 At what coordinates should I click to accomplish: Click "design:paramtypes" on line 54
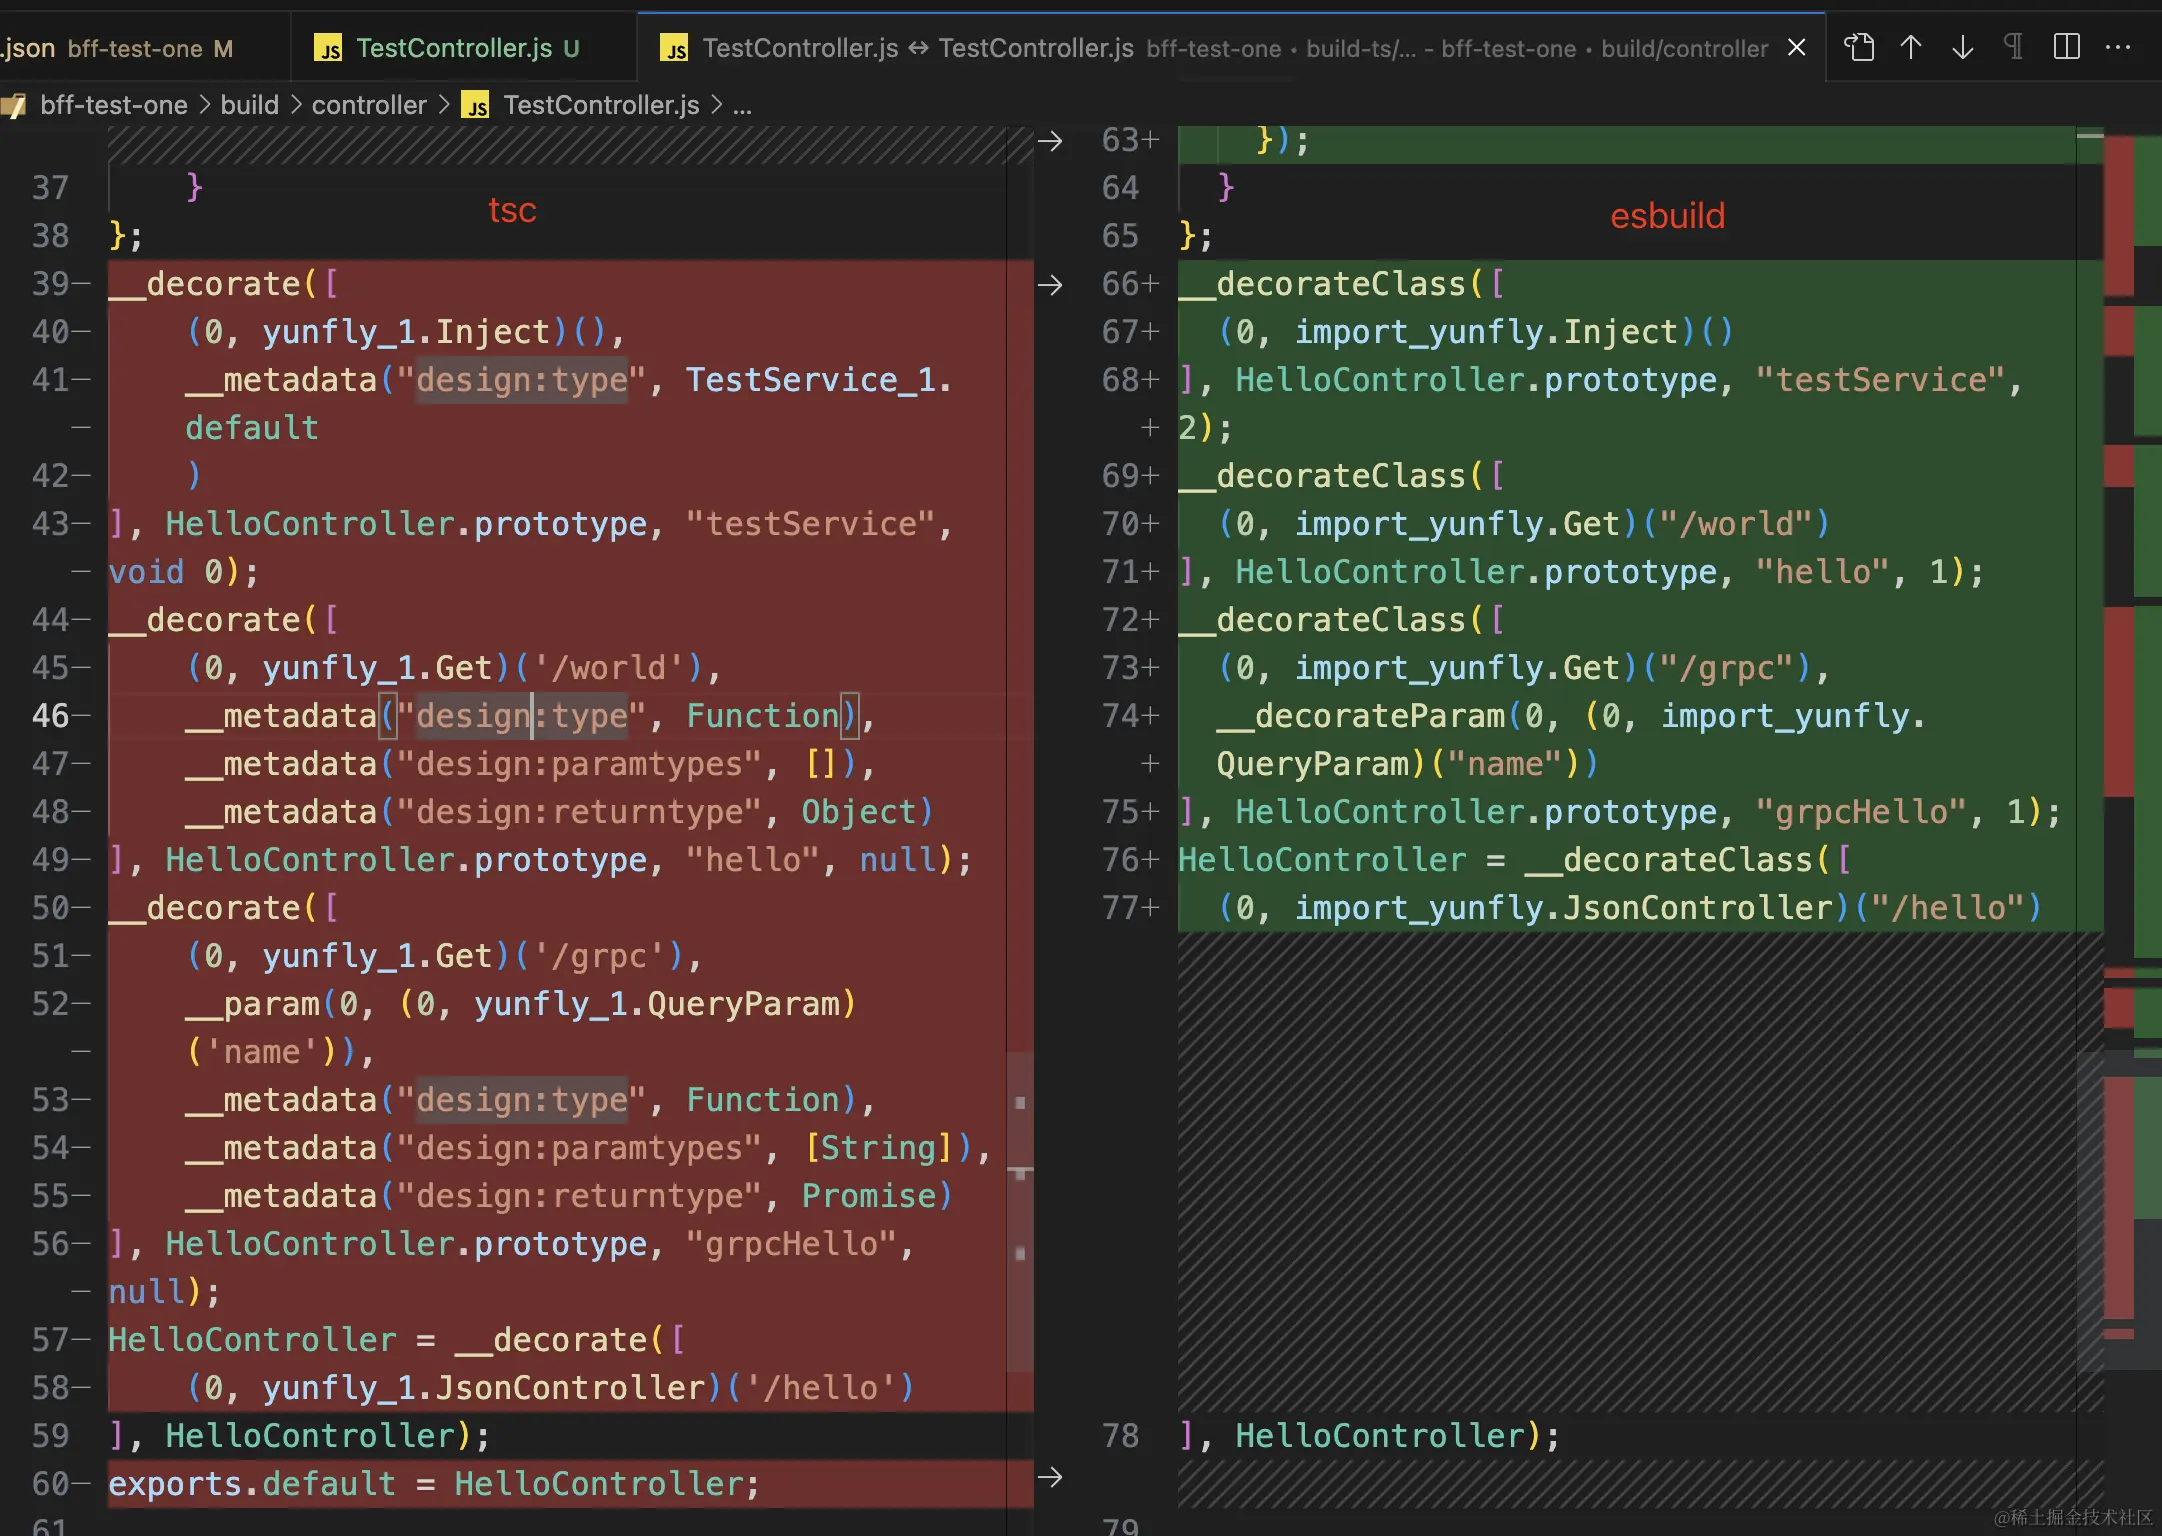coord(579,1148)
